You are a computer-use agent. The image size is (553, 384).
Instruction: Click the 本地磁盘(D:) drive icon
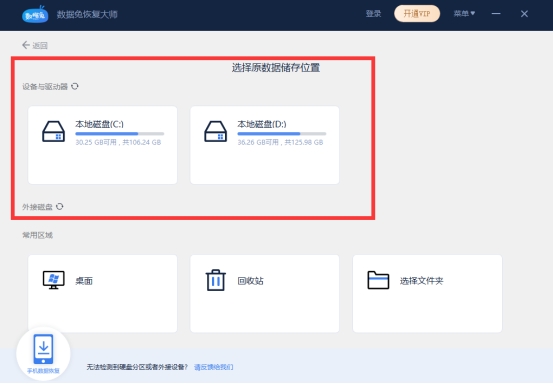(x=215, y=131)
